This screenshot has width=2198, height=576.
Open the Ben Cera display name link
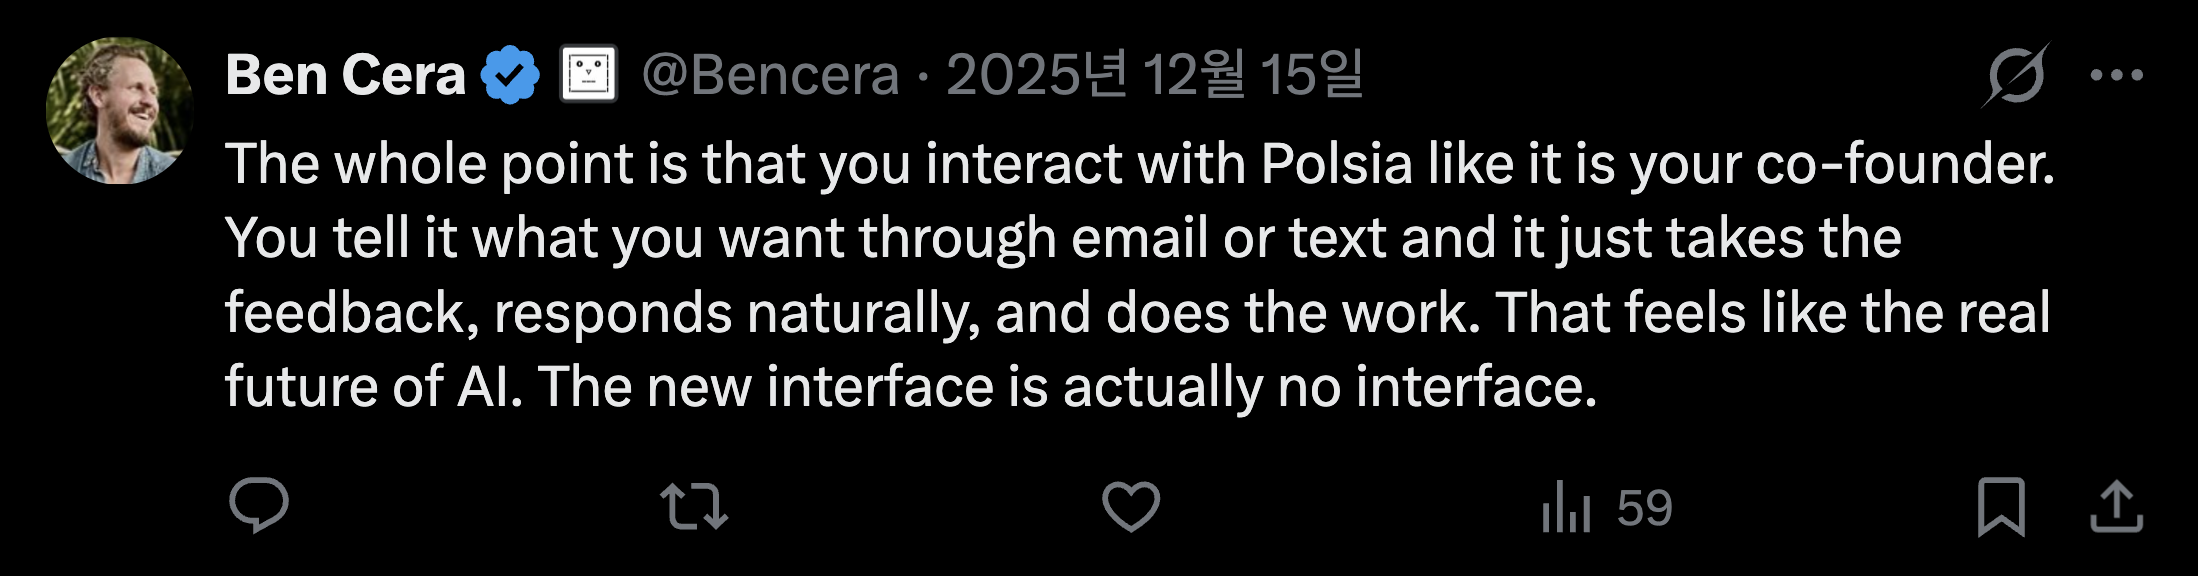click(x=345, y=76)
